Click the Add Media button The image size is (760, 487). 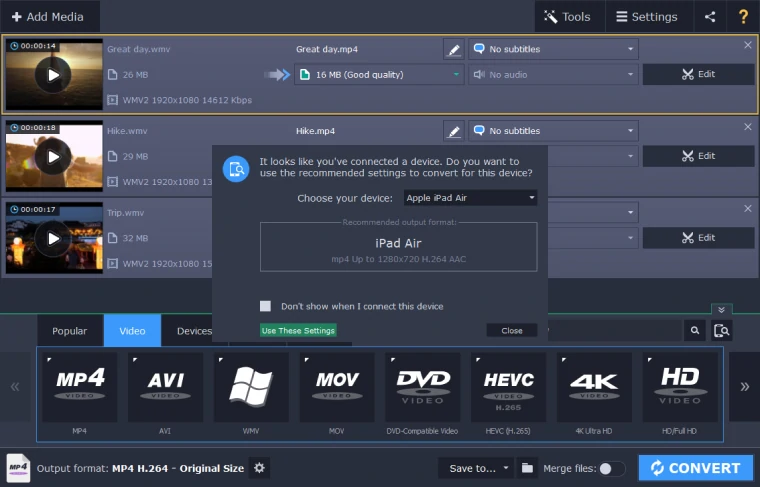pyautogui.click(x=48, y=16)
